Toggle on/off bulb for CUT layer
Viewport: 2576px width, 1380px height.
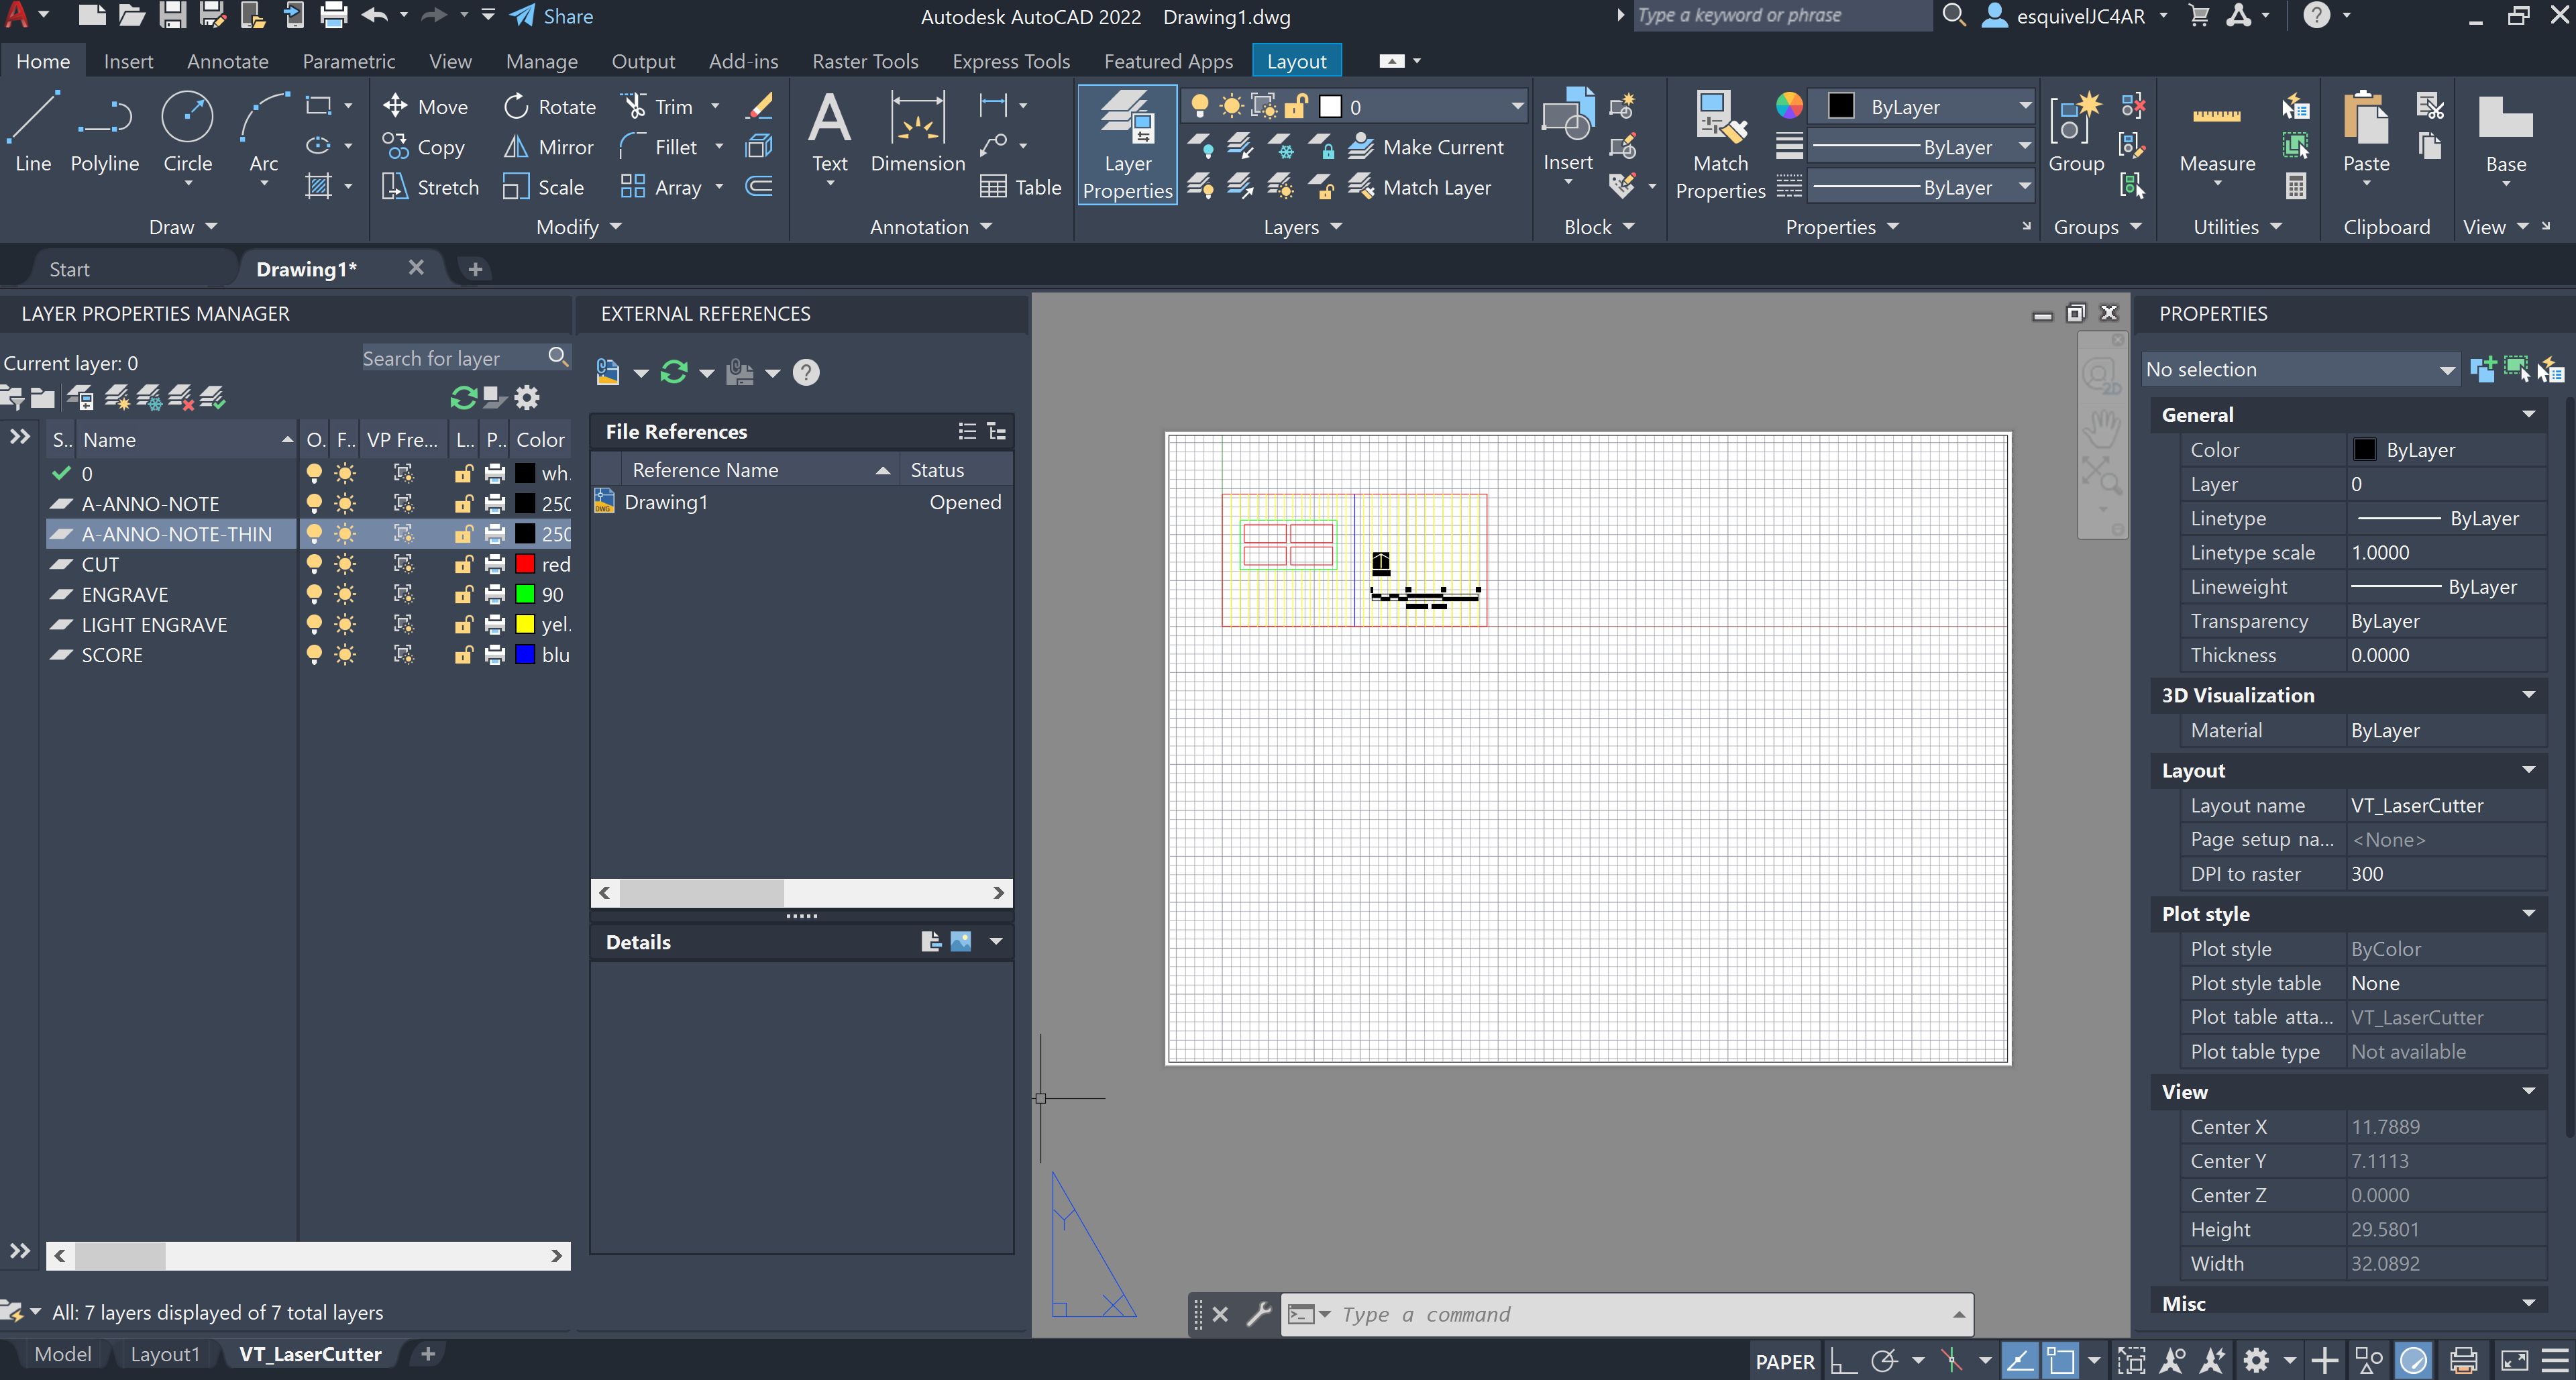[x=314, y=564]
